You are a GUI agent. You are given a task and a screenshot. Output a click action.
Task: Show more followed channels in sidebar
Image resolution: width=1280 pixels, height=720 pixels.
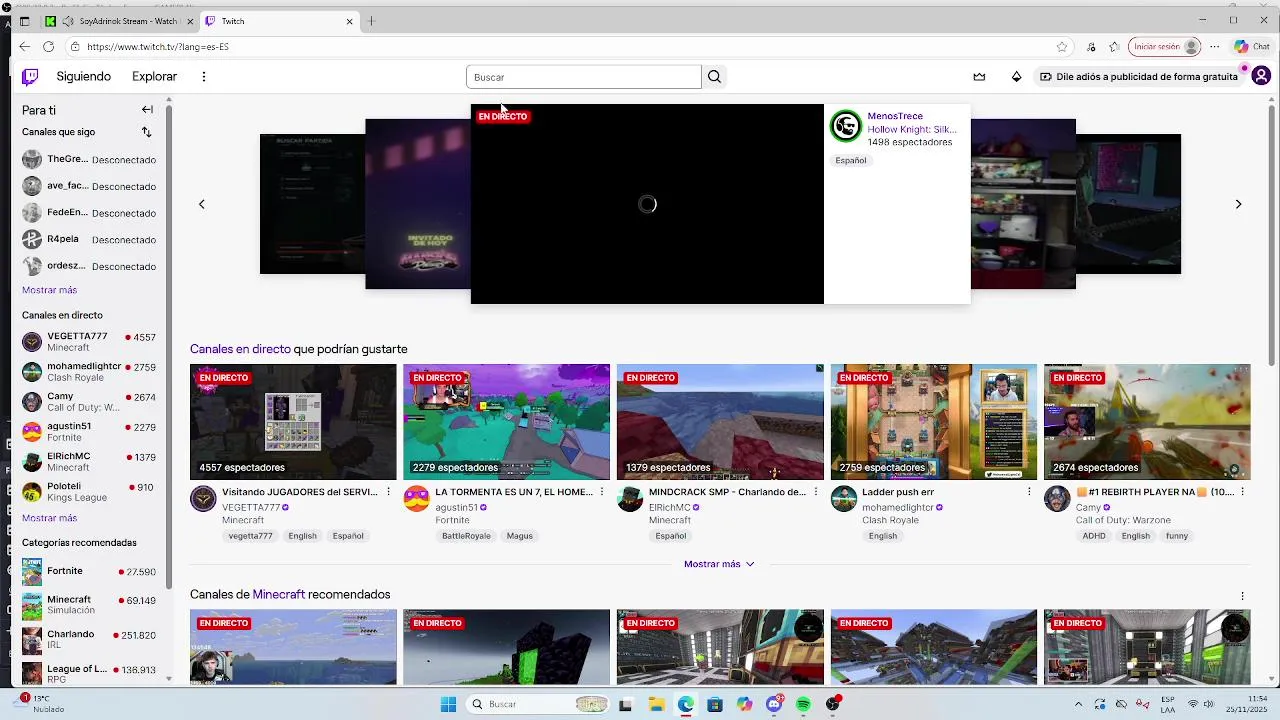pyautogui.click(x=49, y=290)
